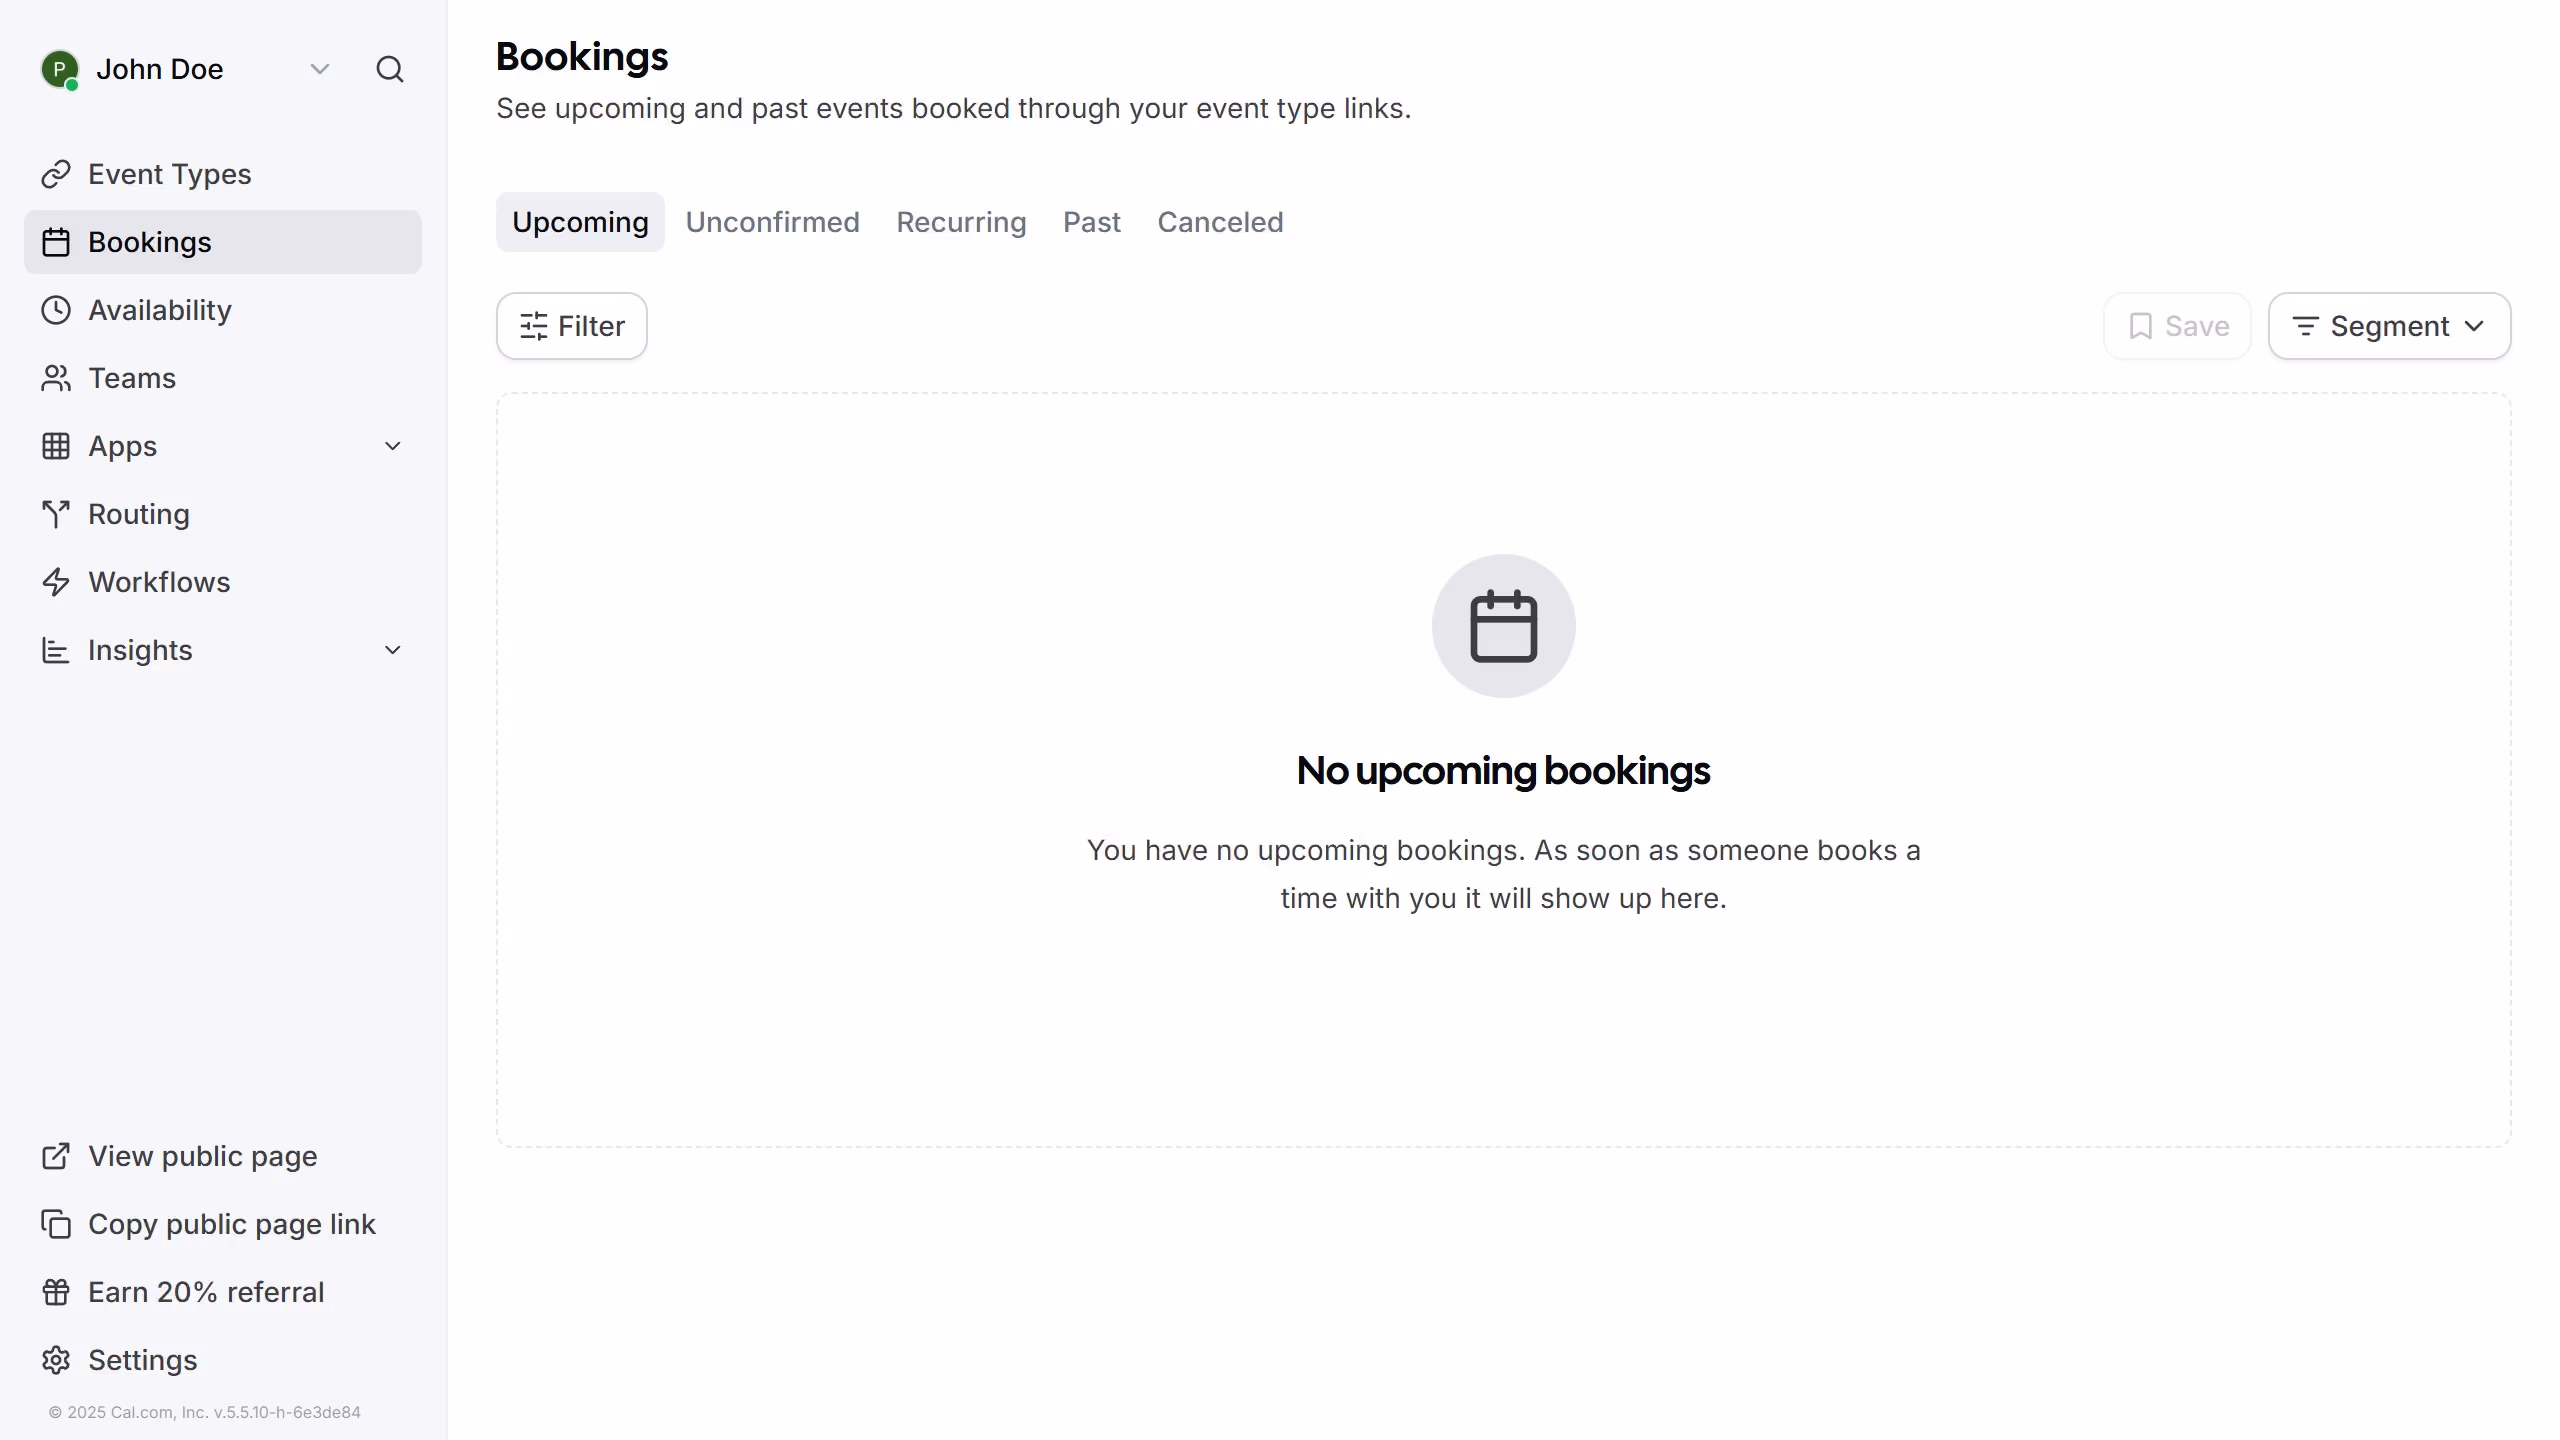Click the Save button label
This screenshot has width=2560, height=1440.
2197,326
